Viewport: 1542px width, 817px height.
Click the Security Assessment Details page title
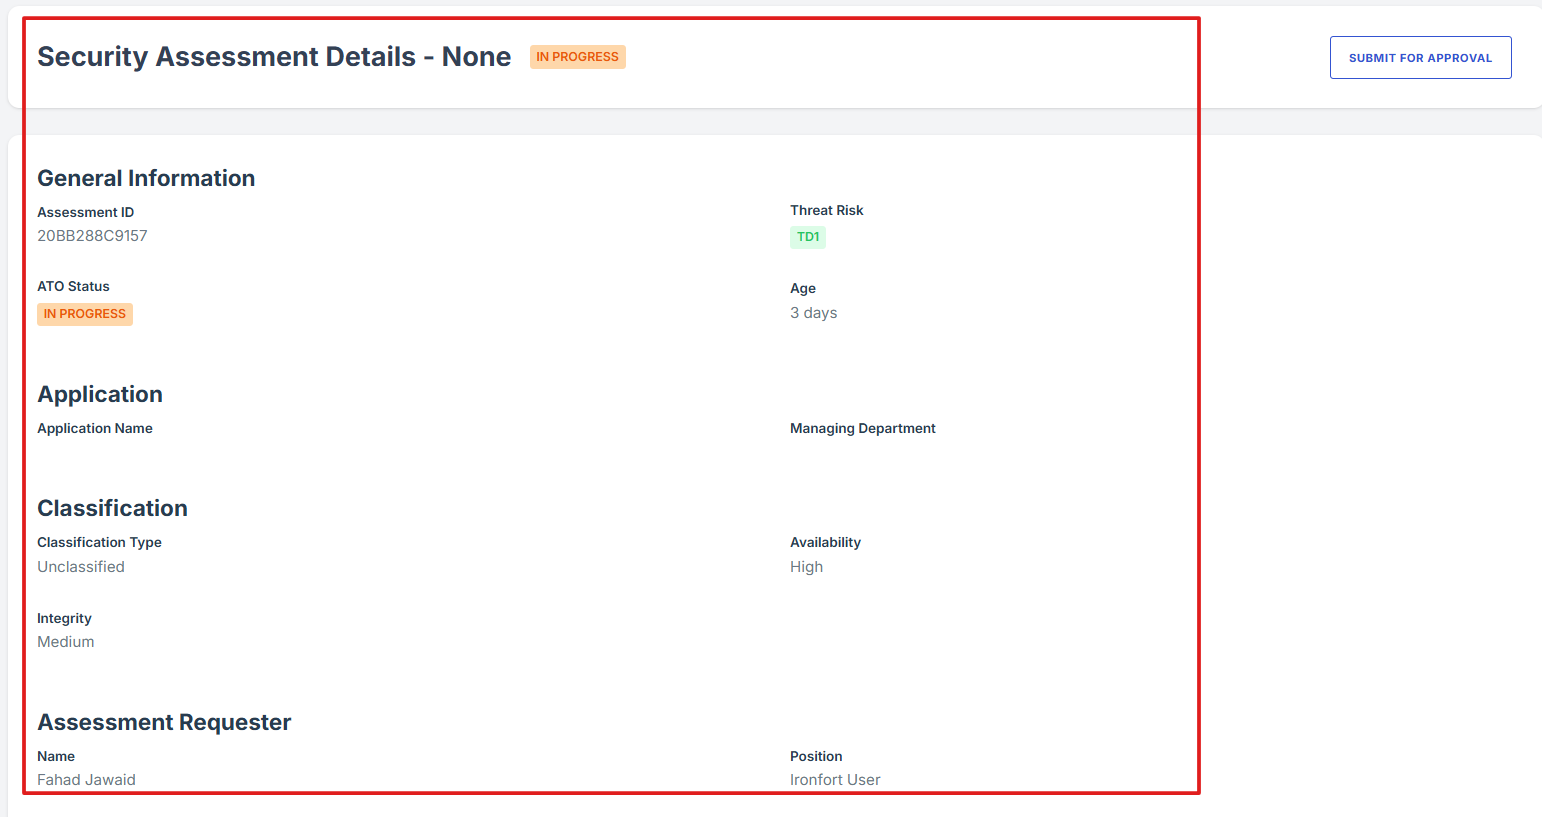point(274,57)
